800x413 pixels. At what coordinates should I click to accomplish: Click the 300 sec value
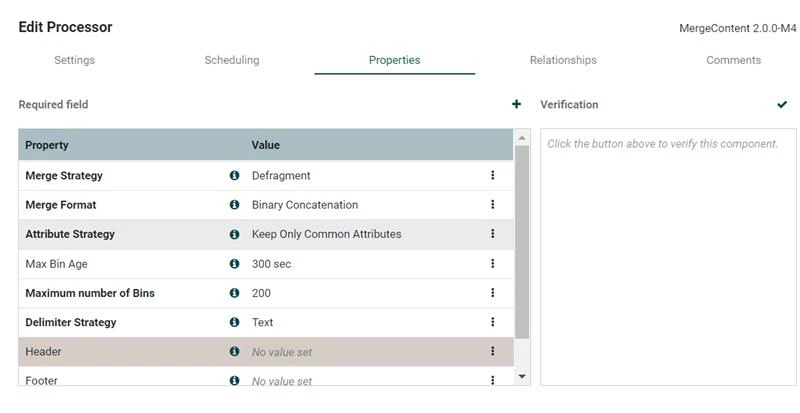[271, 264]
